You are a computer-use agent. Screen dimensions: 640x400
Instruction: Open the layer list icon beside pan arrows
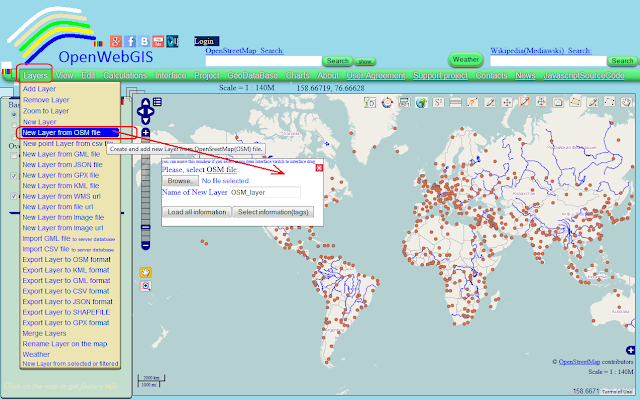[x=157, y=102]
